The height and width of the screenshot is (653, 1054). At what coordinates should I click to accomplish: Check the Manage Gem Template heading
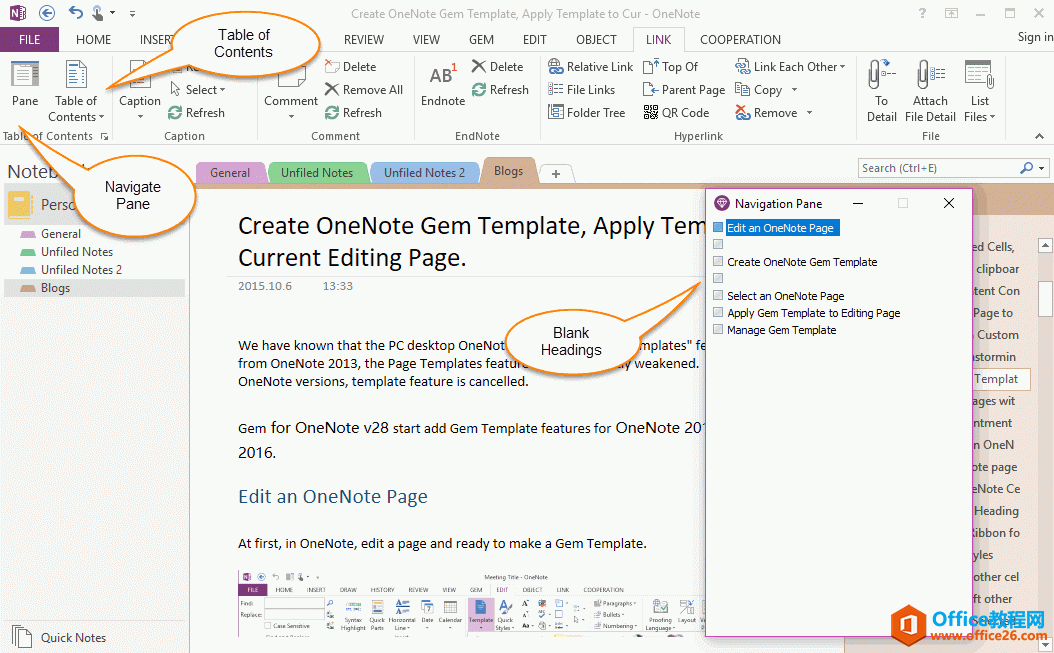point(718,329)
